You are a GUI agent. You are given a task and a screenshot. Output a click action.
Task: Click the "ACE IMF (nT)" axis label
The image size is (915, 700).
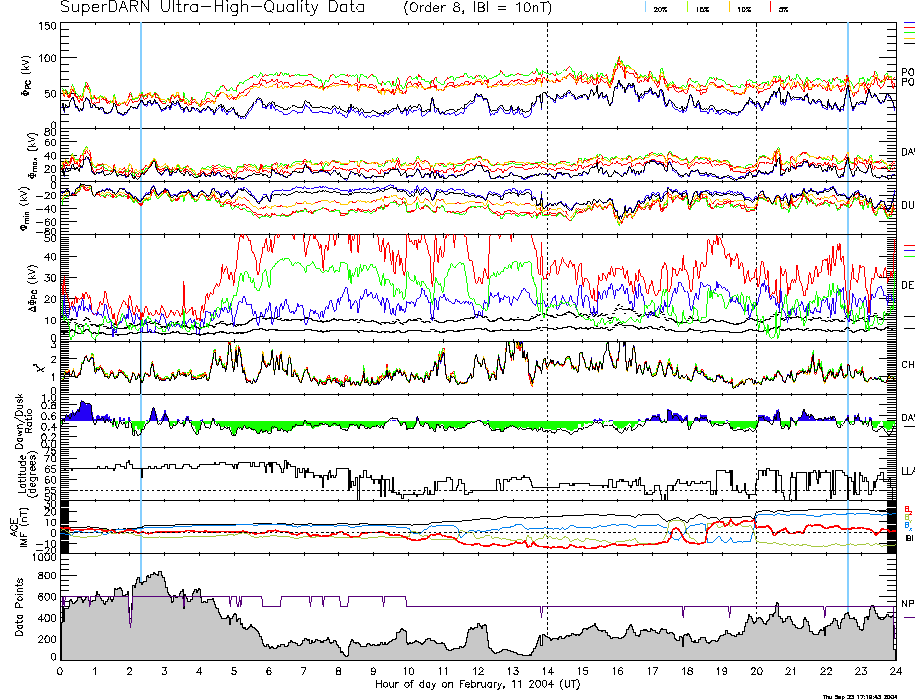coord(18,525)
